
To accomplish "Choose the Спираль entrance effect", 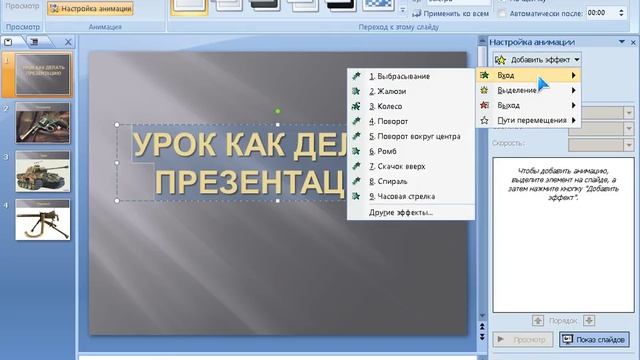I will (x=411, y=181).
